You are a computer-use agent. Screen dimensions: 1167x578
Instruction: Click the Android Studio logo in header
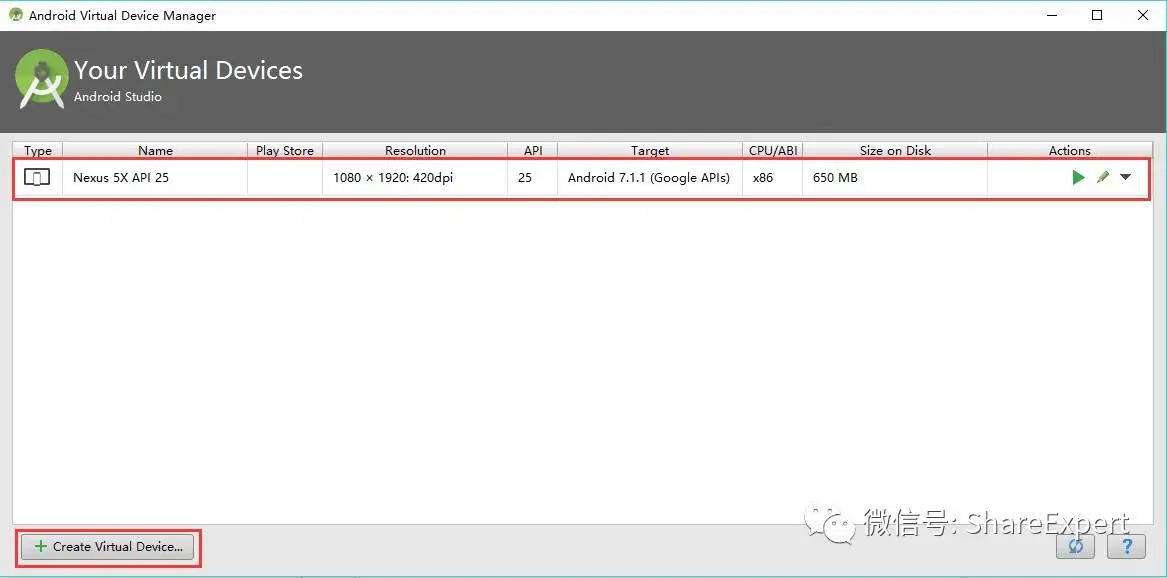click(42, 79)
